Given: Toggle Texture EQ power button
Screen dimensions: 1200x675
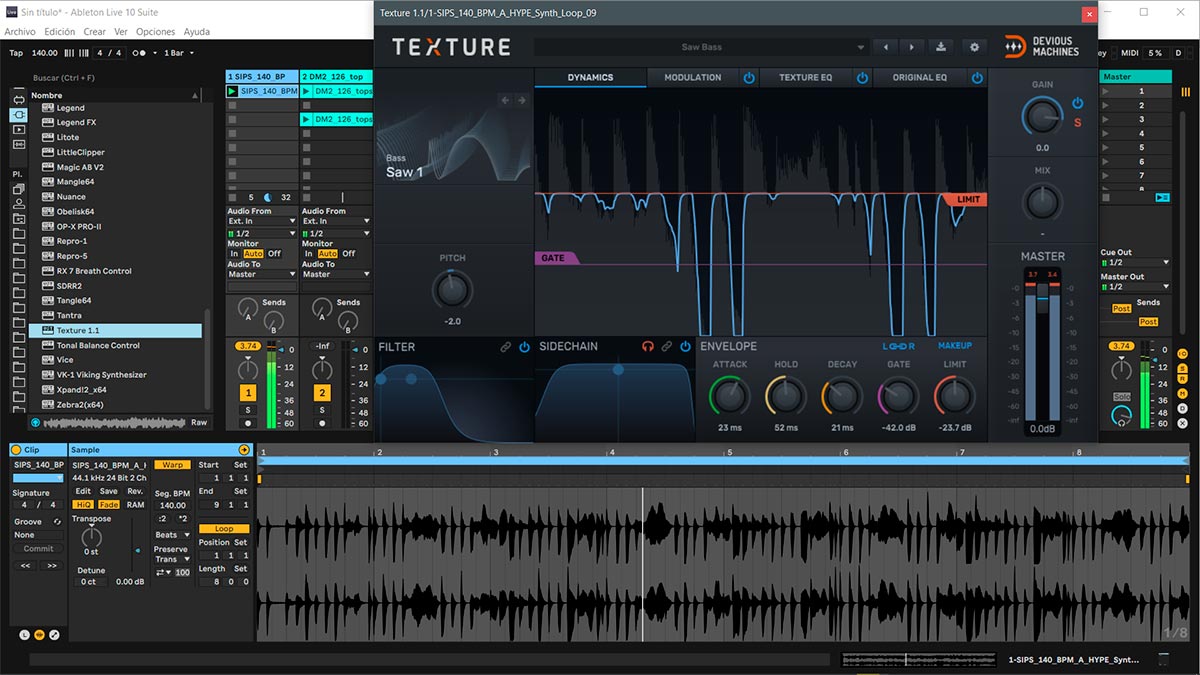Looking at the screenshot, I should click(862, 77).
